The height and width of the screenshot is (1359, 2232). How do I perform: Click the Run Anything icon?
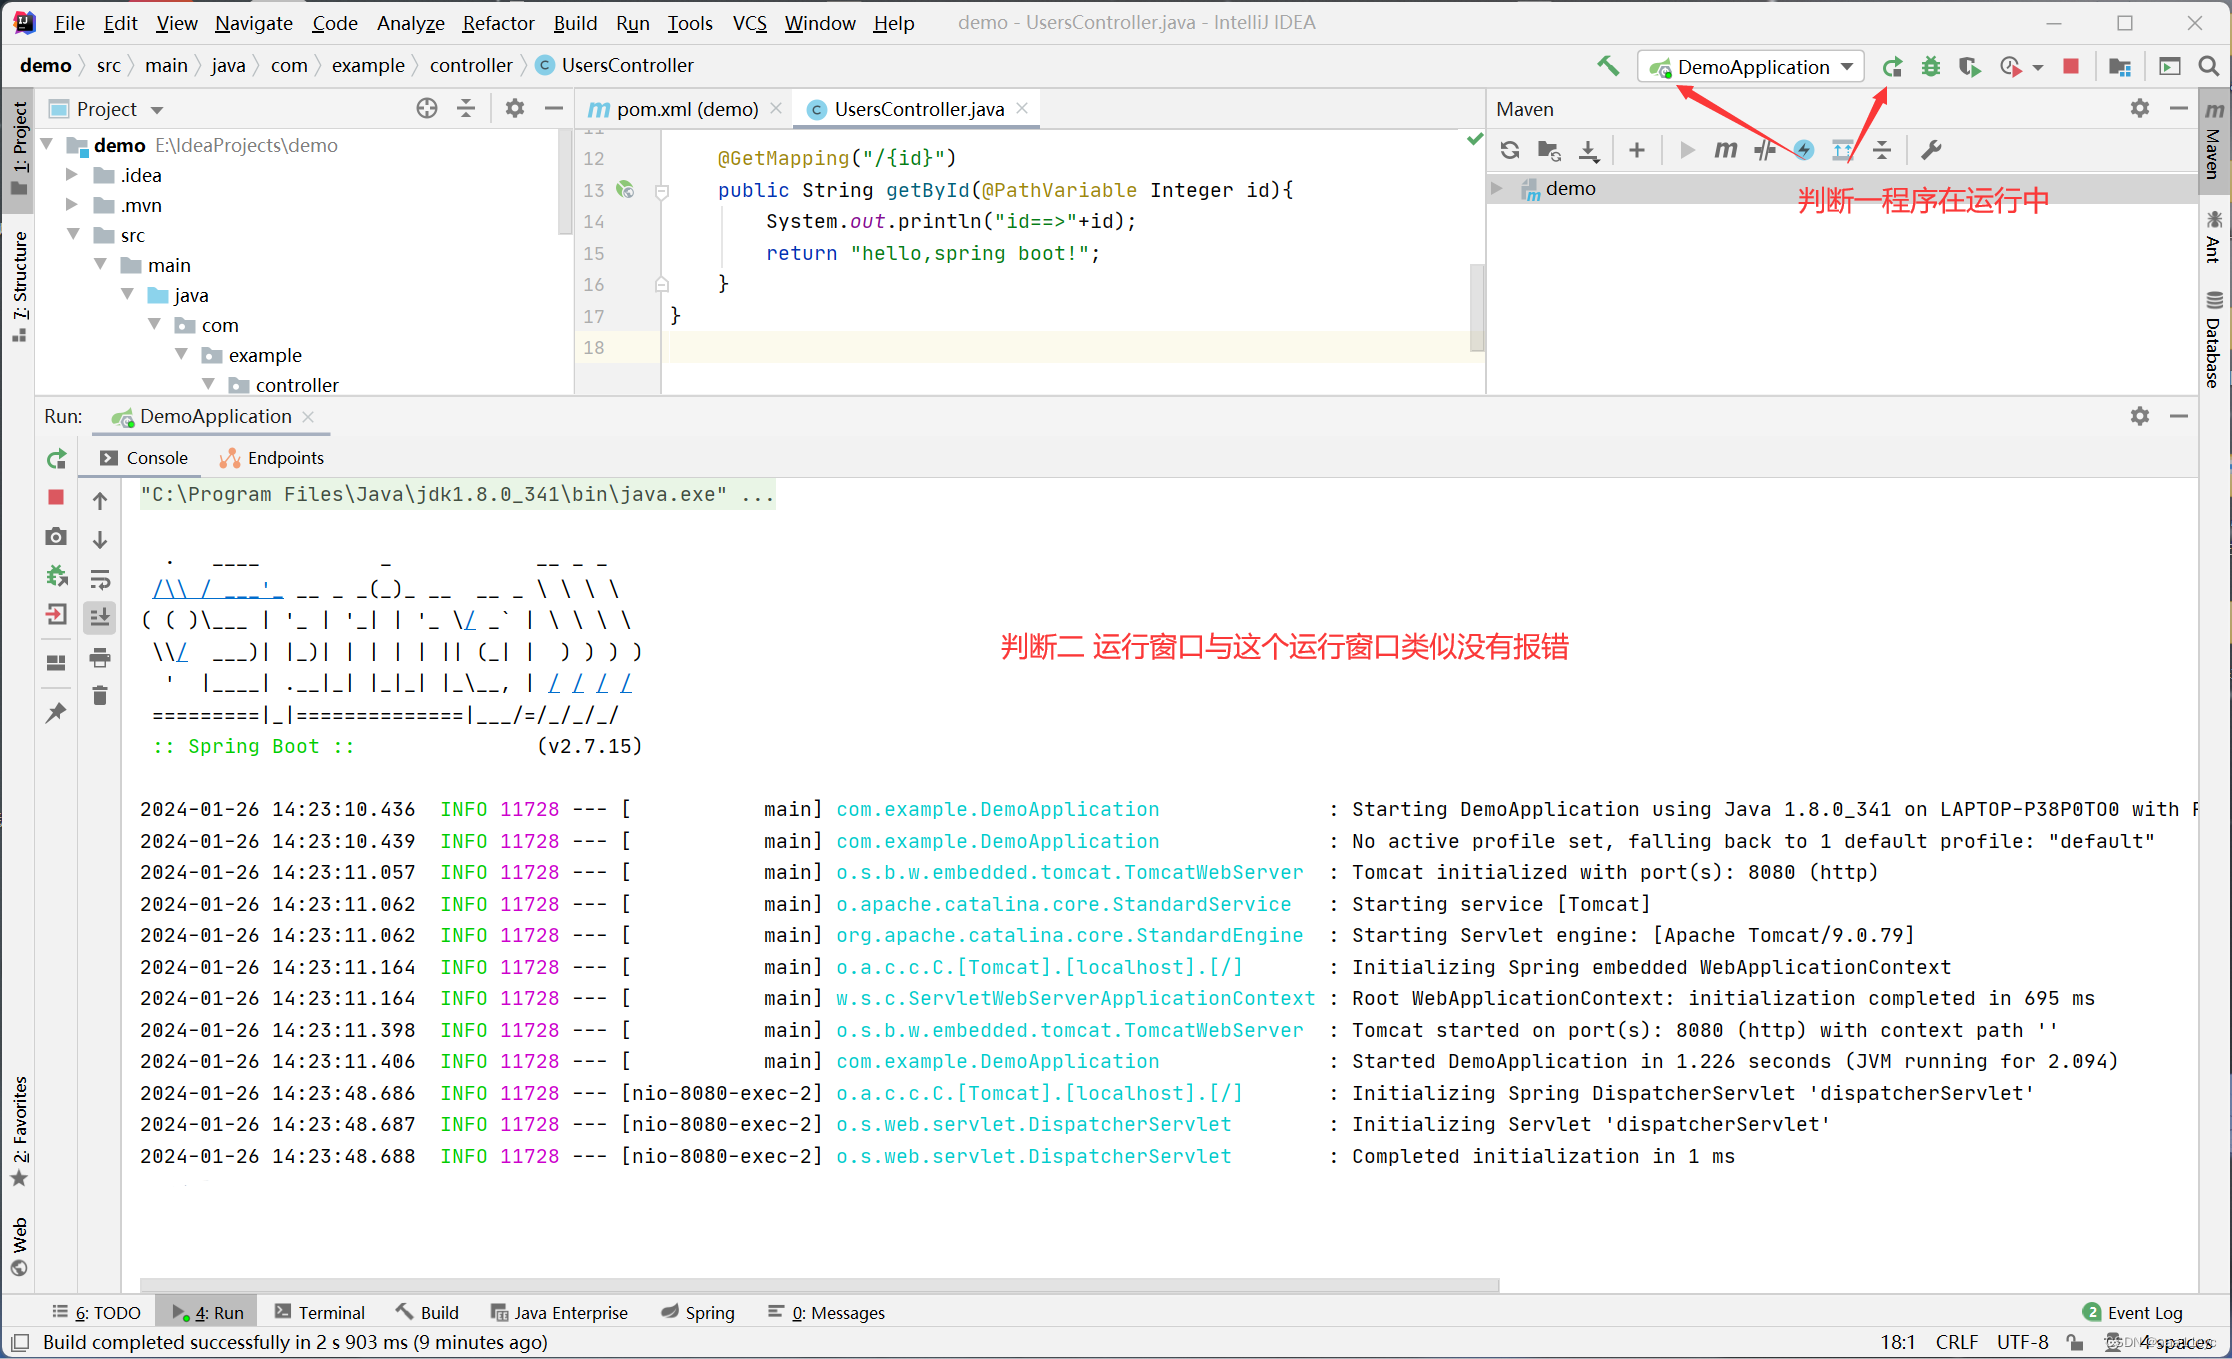(x=2170, y=66)
